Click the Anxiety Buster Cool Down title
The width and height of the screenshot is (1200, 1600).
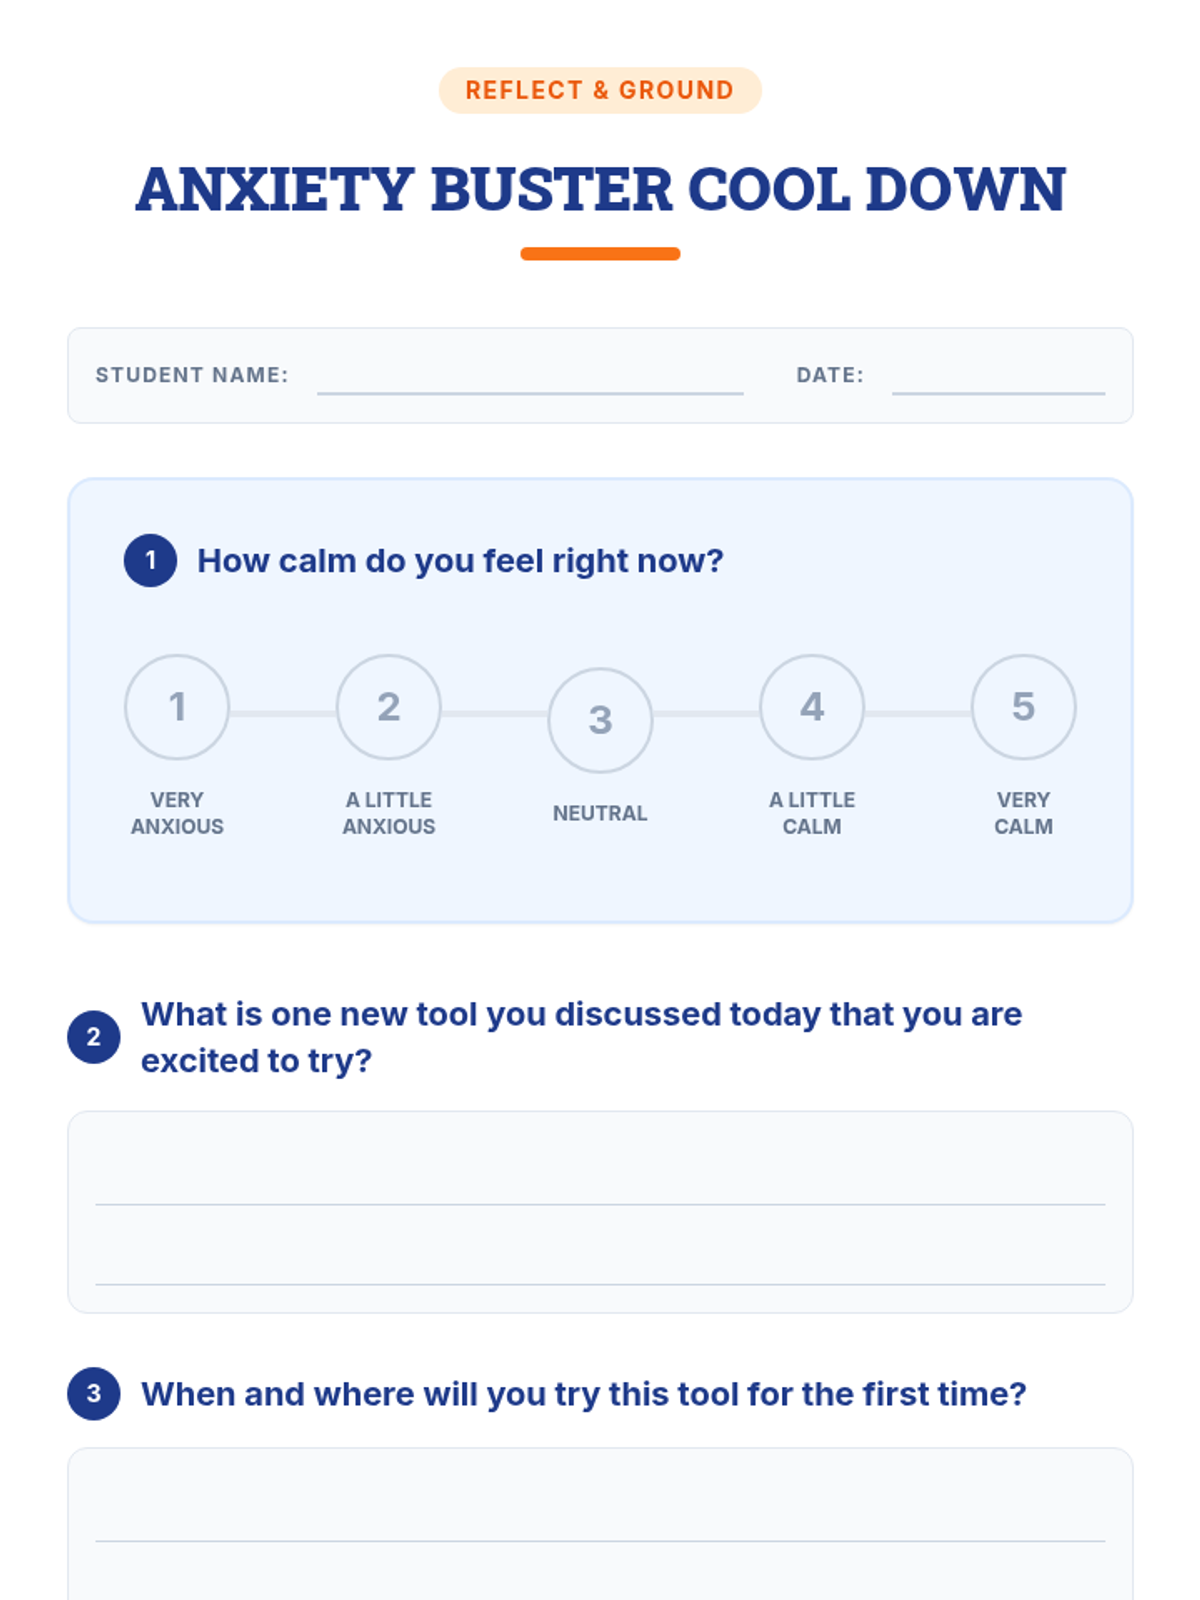click(600, 189)
